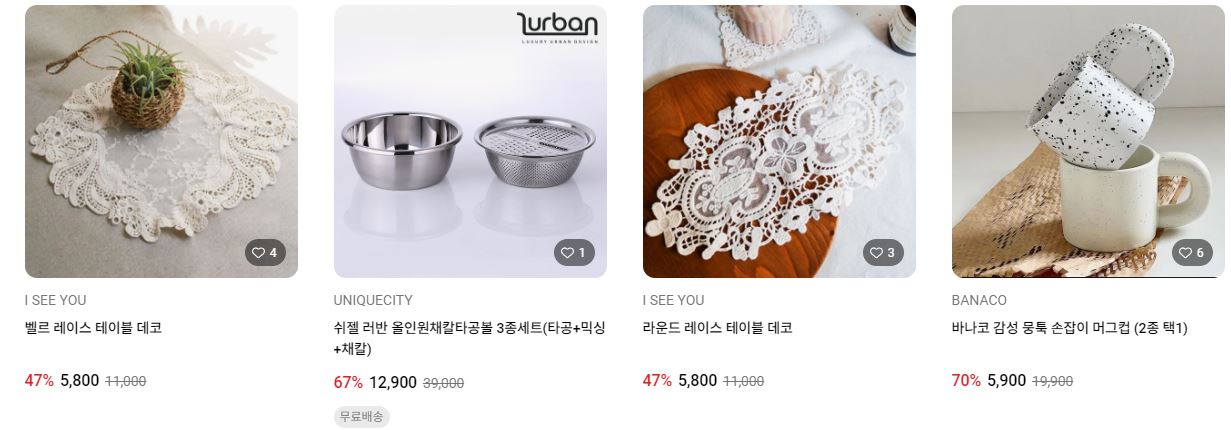Open I SEE YOU brand above 벨르 레이스

[56, 300]
